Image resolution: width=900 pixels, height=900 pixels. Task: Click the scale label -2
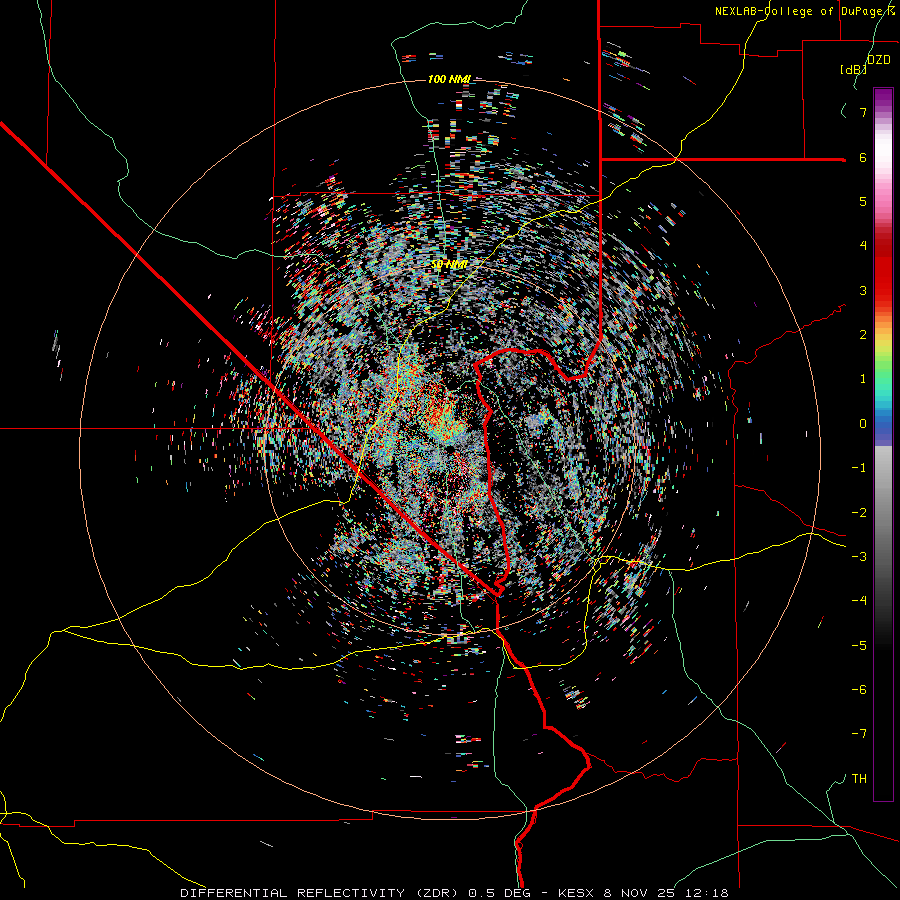pos(859,513)
